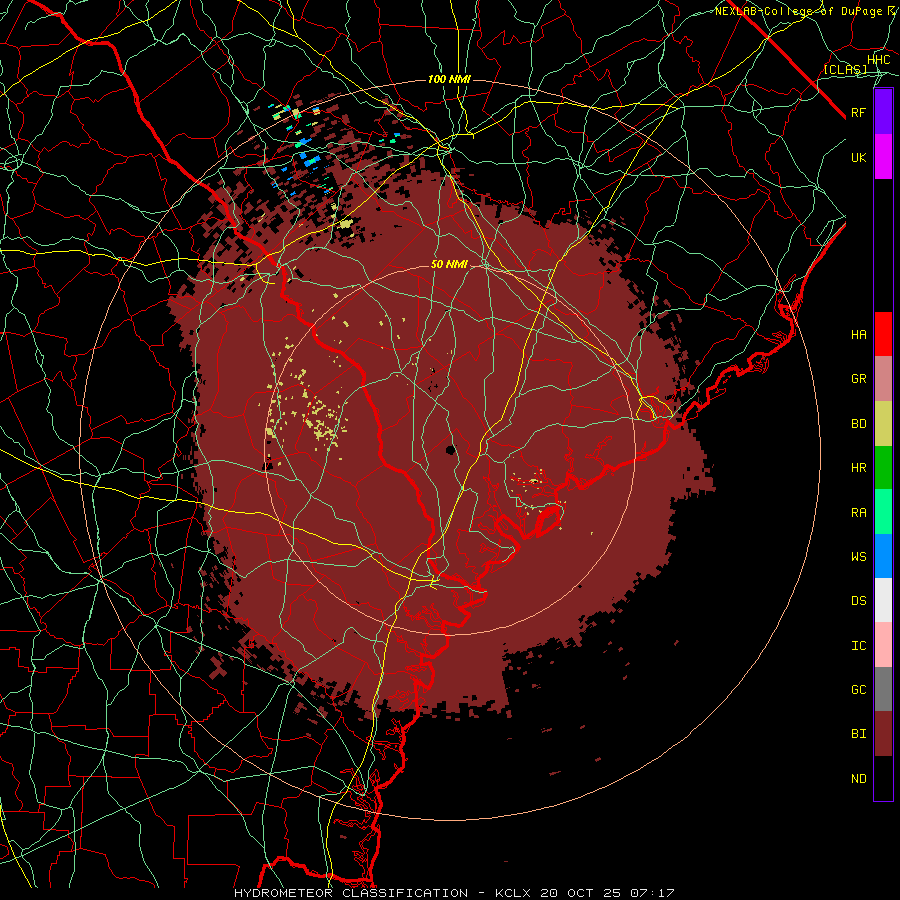900x900 pixels.
Task: Click the HA red legend swatch
Action: [x=883, y=334]
